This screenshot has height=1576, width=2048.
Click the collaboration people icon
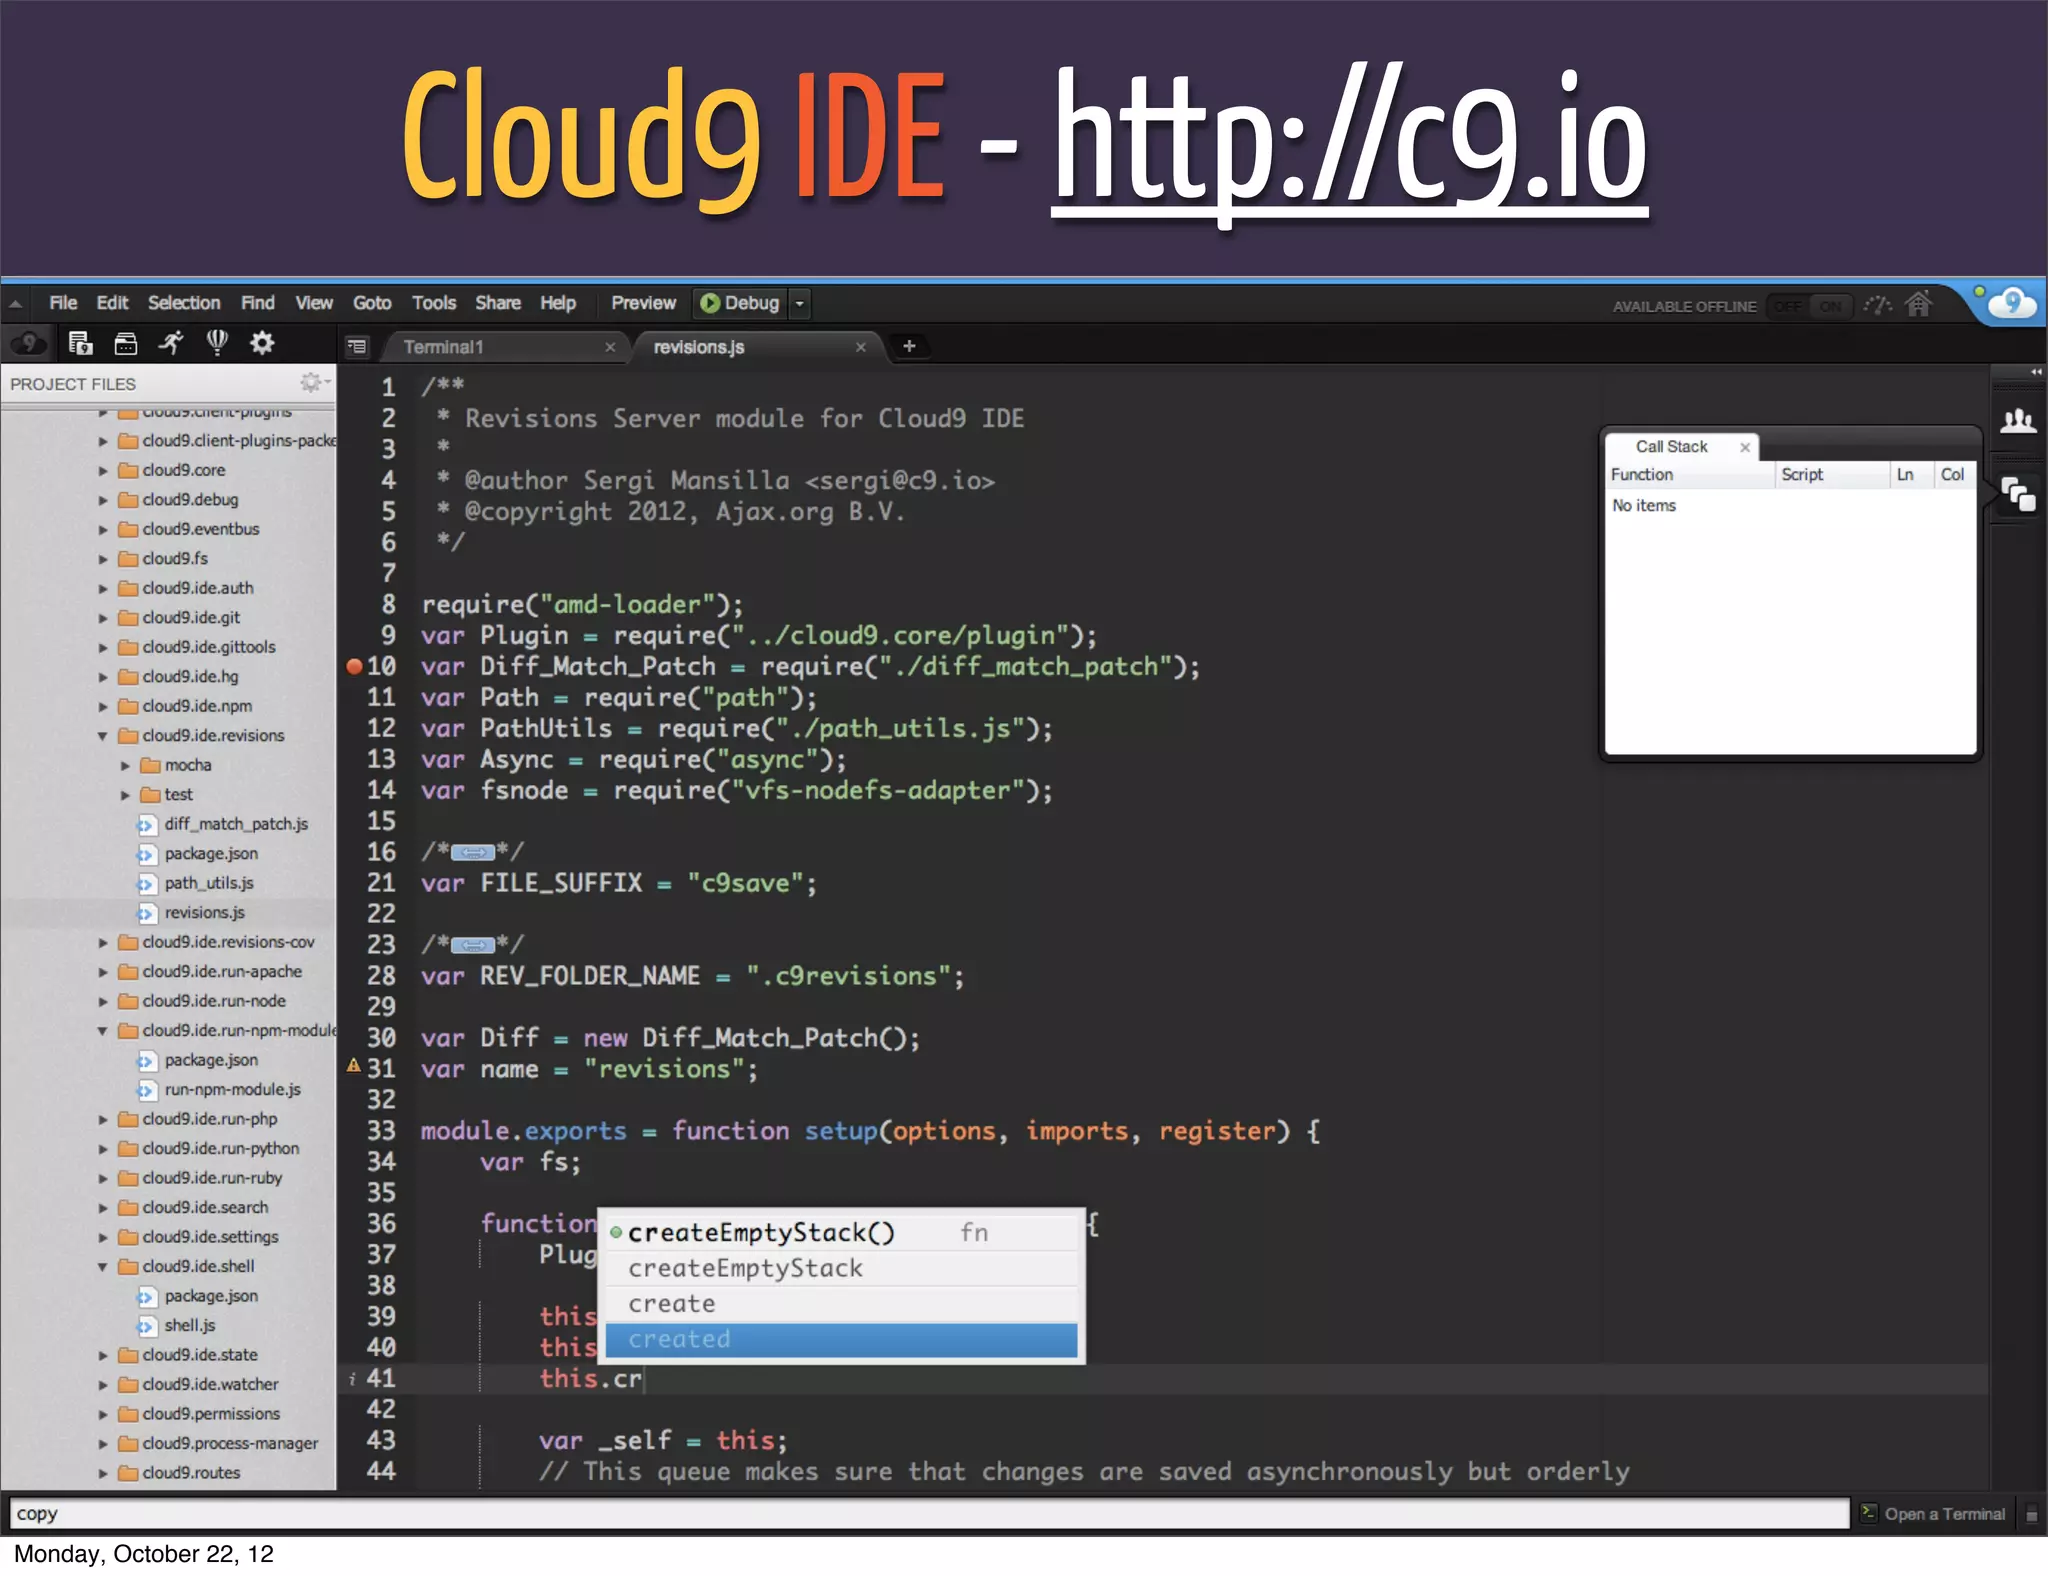pyautogui.click(x=2018, y=421)
